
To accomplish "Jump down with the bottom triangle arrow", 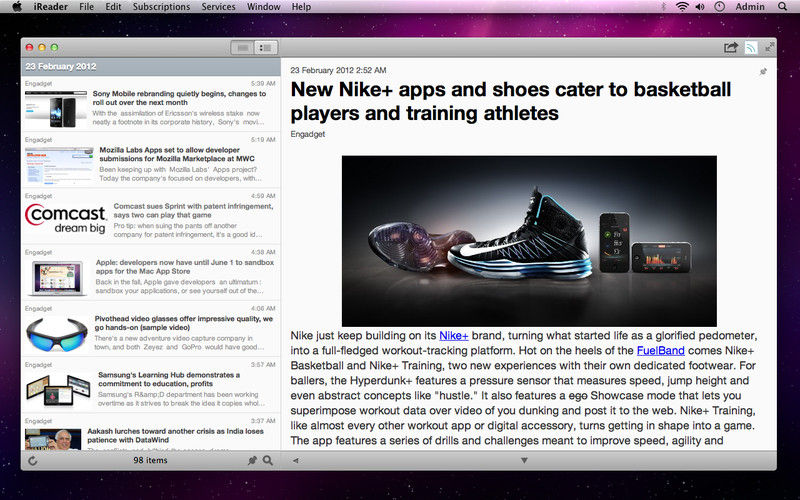I will click(524, 460).
